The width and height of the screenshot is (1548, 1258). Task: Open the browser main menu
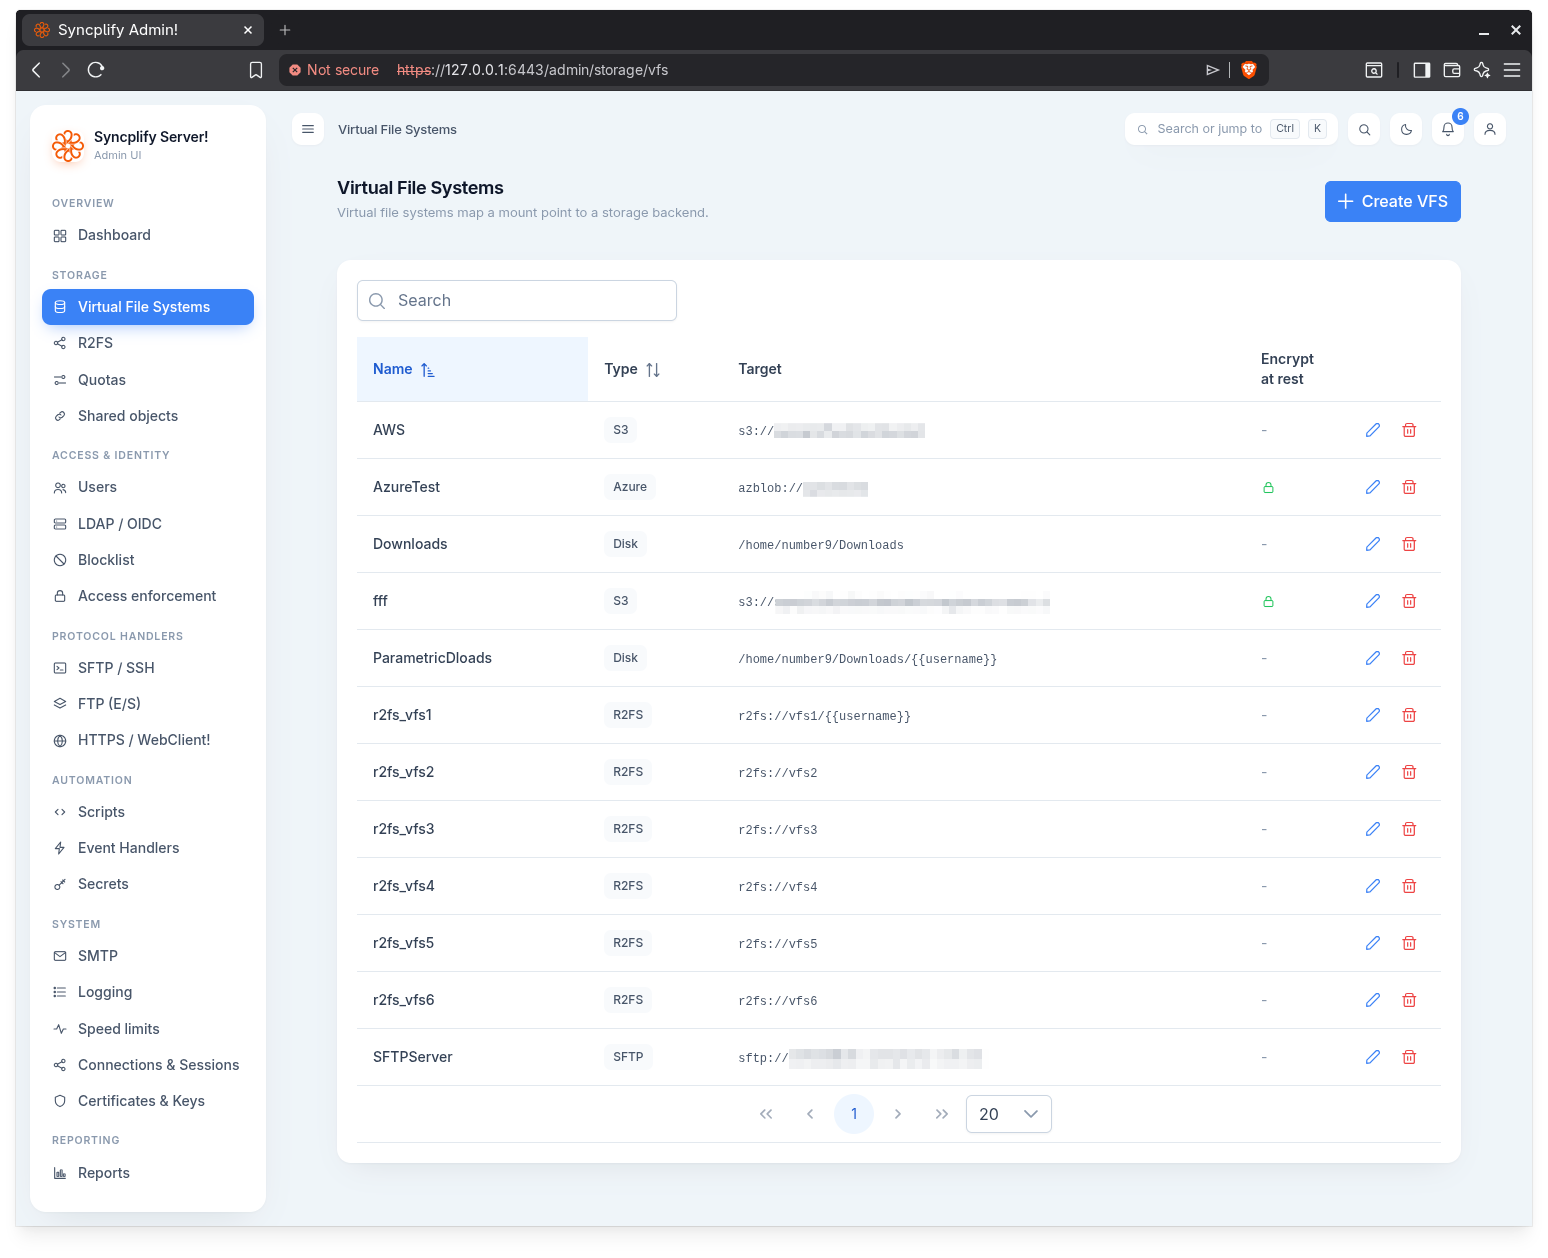click(x=1512, y=70)
